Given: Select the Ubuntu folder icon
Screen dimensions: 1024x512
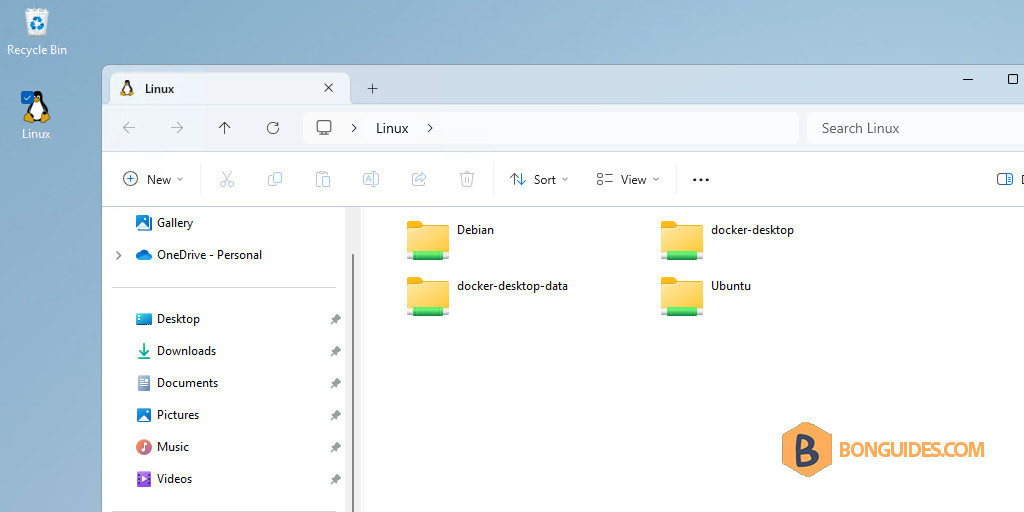Looking at the screenshot, I should pyautogui.click(x=682, y=296).
